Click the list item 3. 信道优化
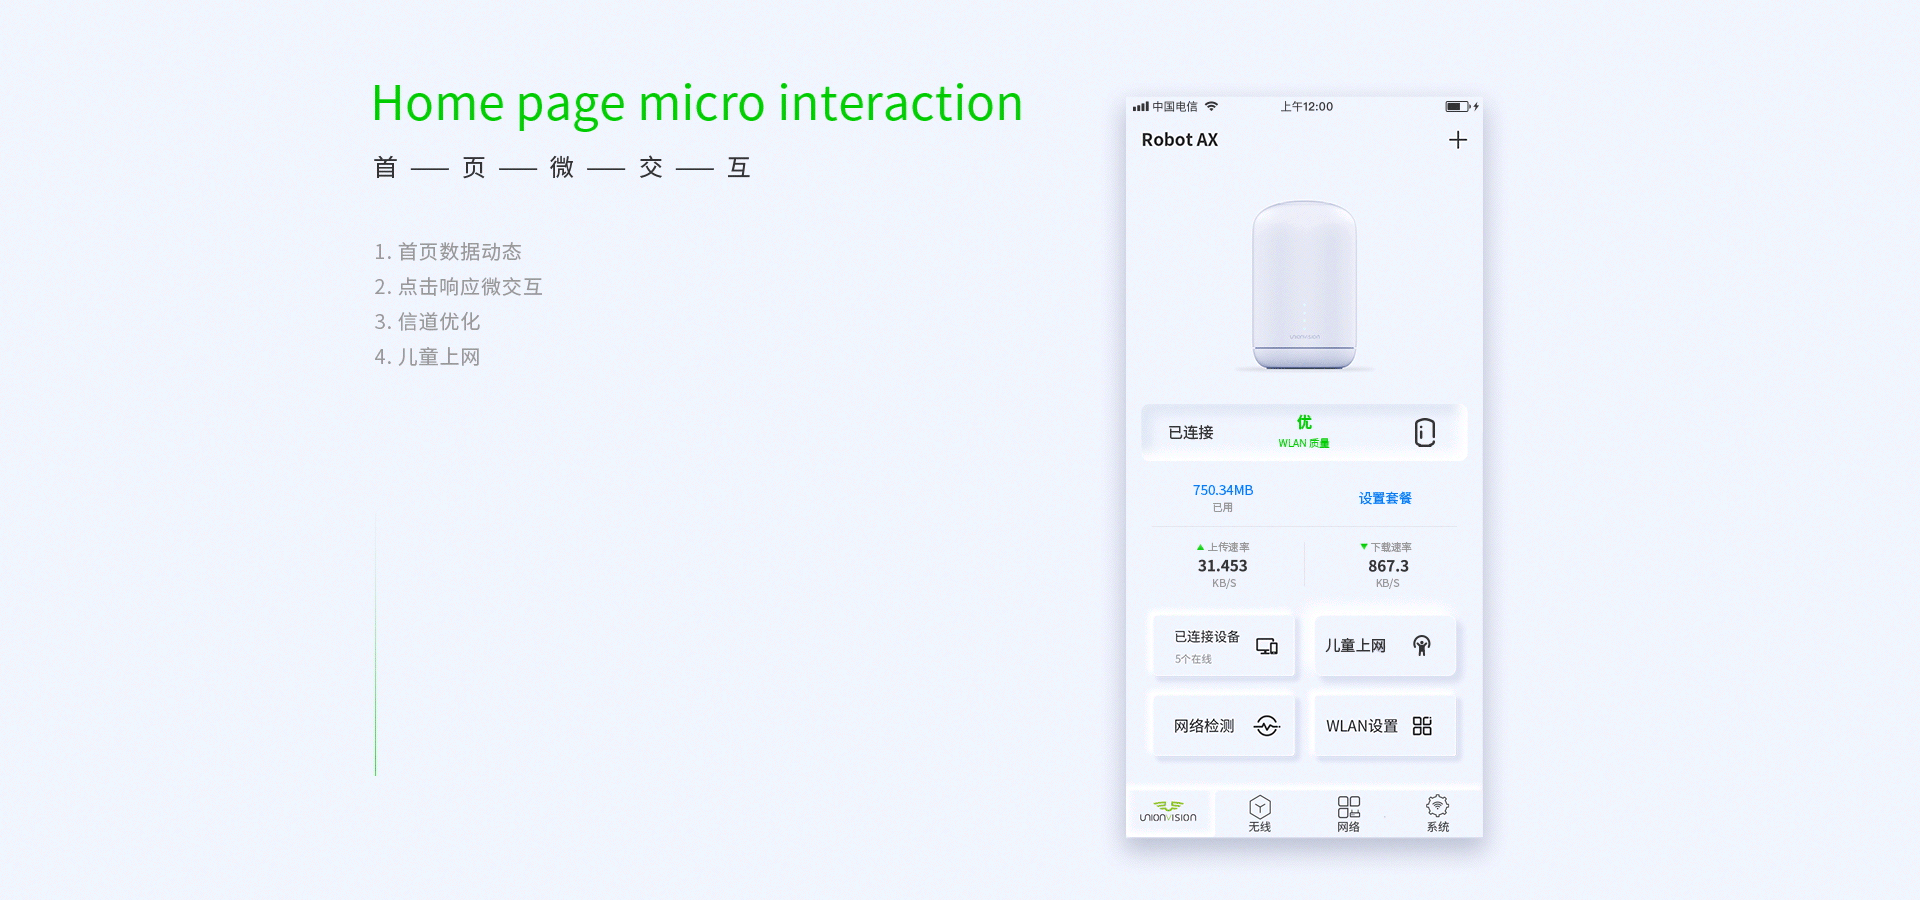The height and width of the screenshot is (900, 1920). [427, 322]
